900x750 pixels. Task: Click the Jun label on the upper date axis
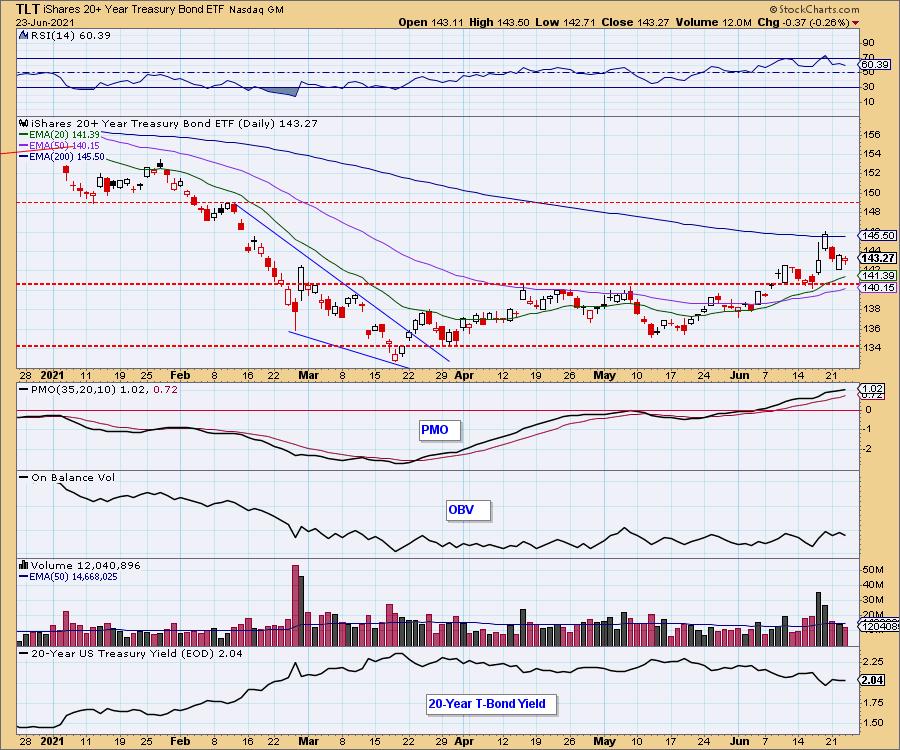tap(739, 375)
